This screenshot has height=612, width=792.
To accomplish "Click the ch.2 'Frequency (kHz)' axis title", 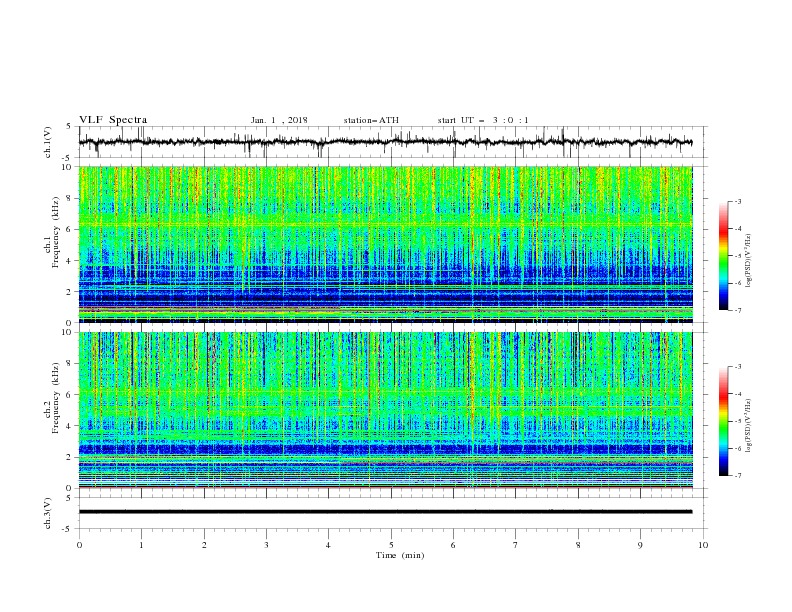I will [x=56, y=398].
